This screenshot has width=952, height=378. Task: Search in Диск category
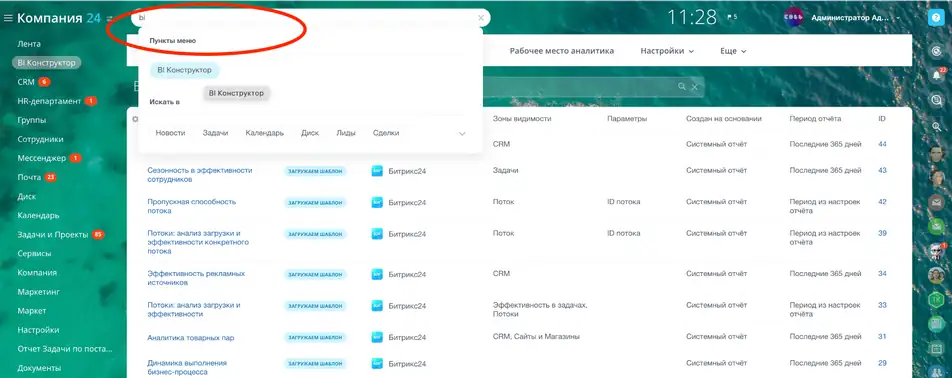tap(310, 133)
